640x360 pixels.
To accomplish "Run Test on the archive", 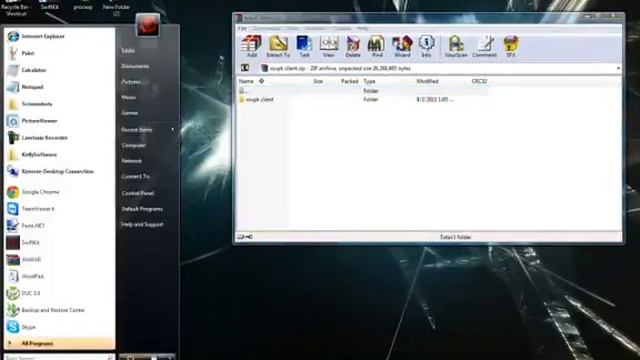I will tap(304, 46).
